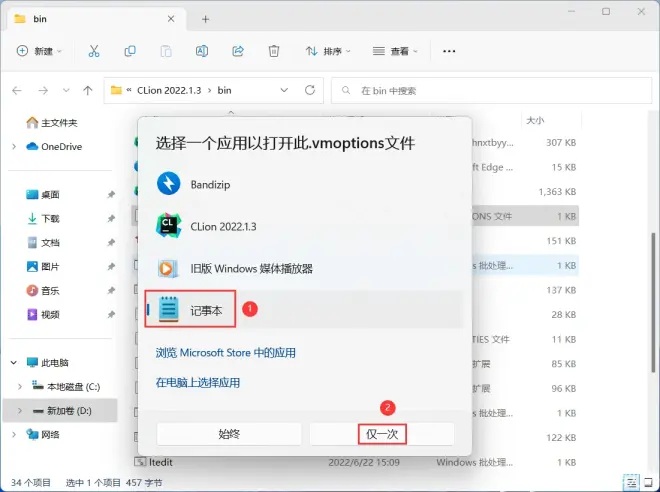Image resolution: width=660 pixels, height=492 pixels.
Task: Open OneDrive in sidebar
Action: pos(54,146)
